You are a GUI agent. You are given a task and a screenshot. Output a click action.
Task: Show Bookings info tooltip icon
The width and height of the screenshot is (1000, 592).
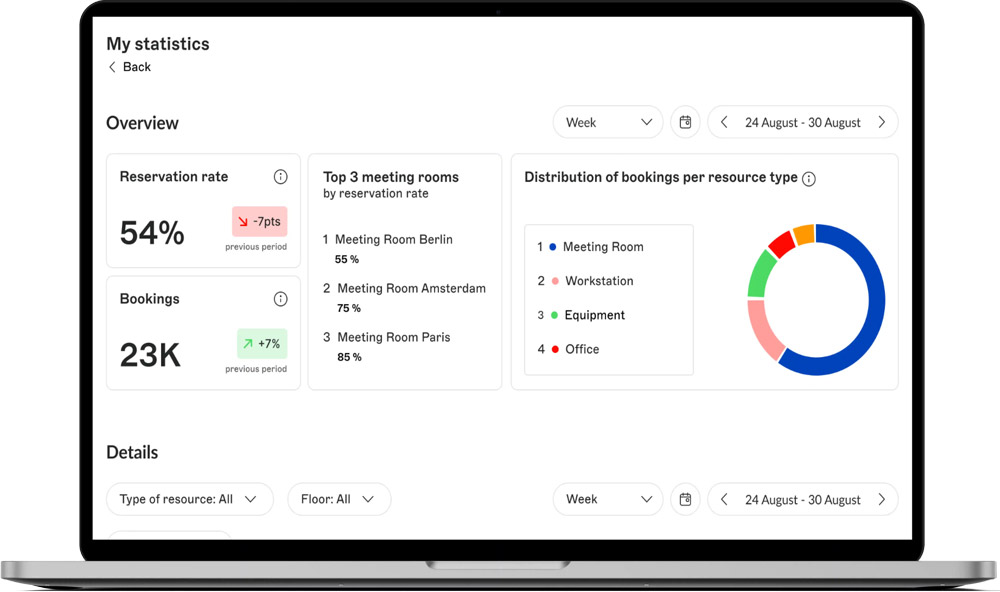click(x=280, y=299)
